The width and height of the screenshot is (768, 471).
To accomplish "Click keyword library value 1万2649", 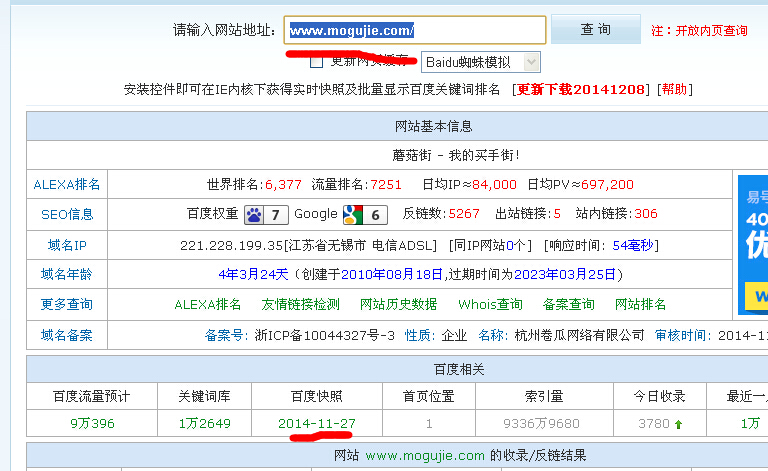I will (205, 424).
